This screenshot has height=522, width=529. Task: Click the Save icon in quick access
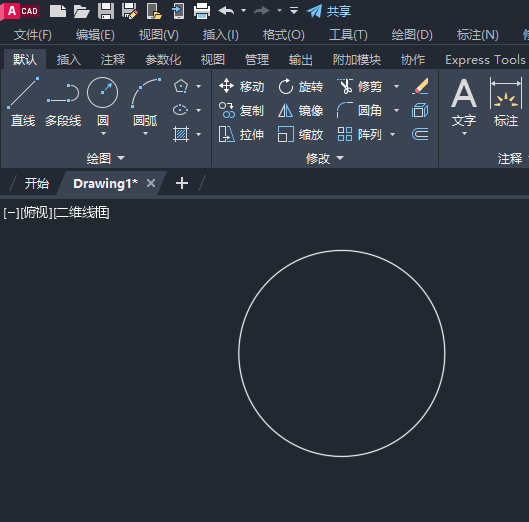[106, 11]
